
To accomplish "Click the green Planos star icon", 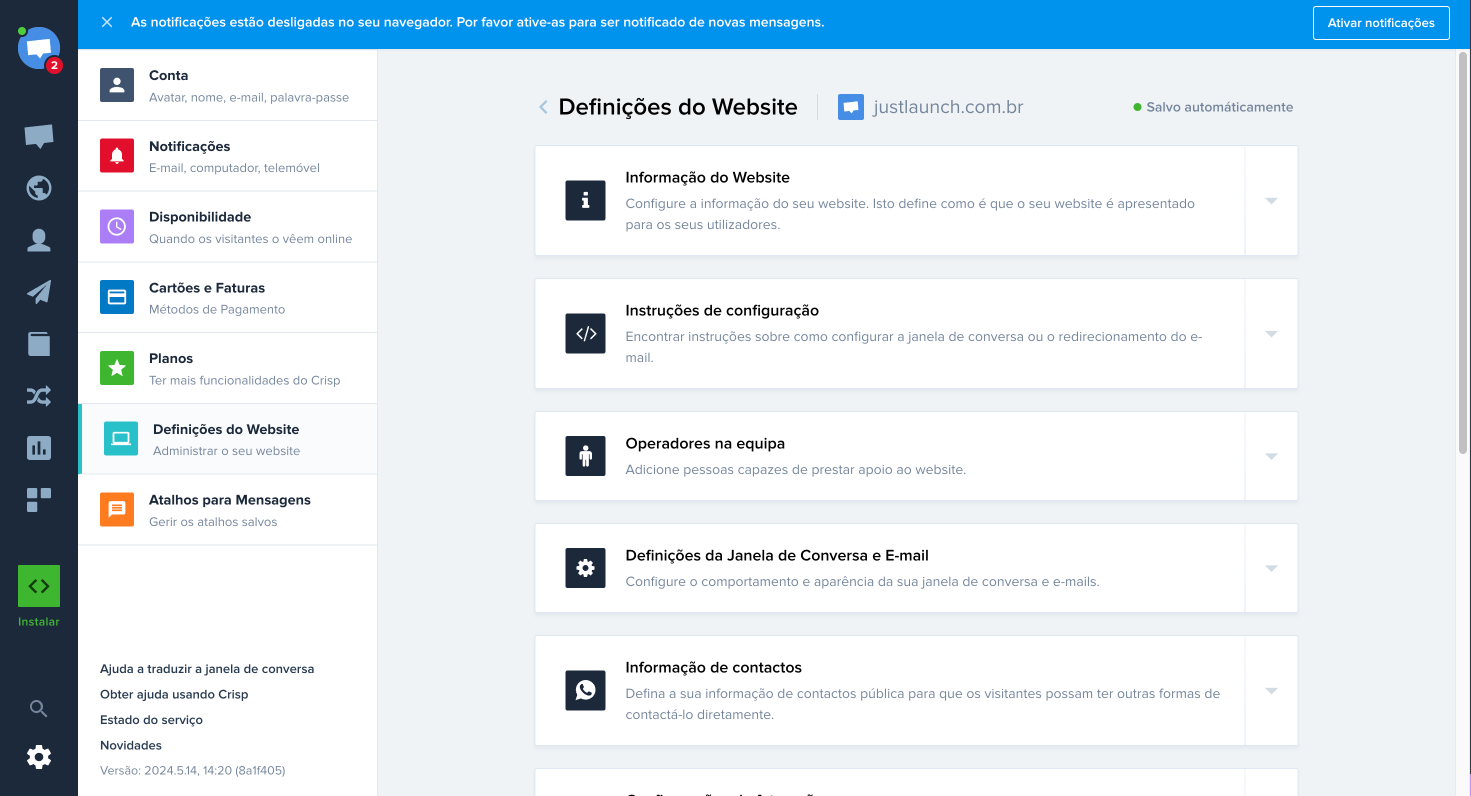I will 117,368.
